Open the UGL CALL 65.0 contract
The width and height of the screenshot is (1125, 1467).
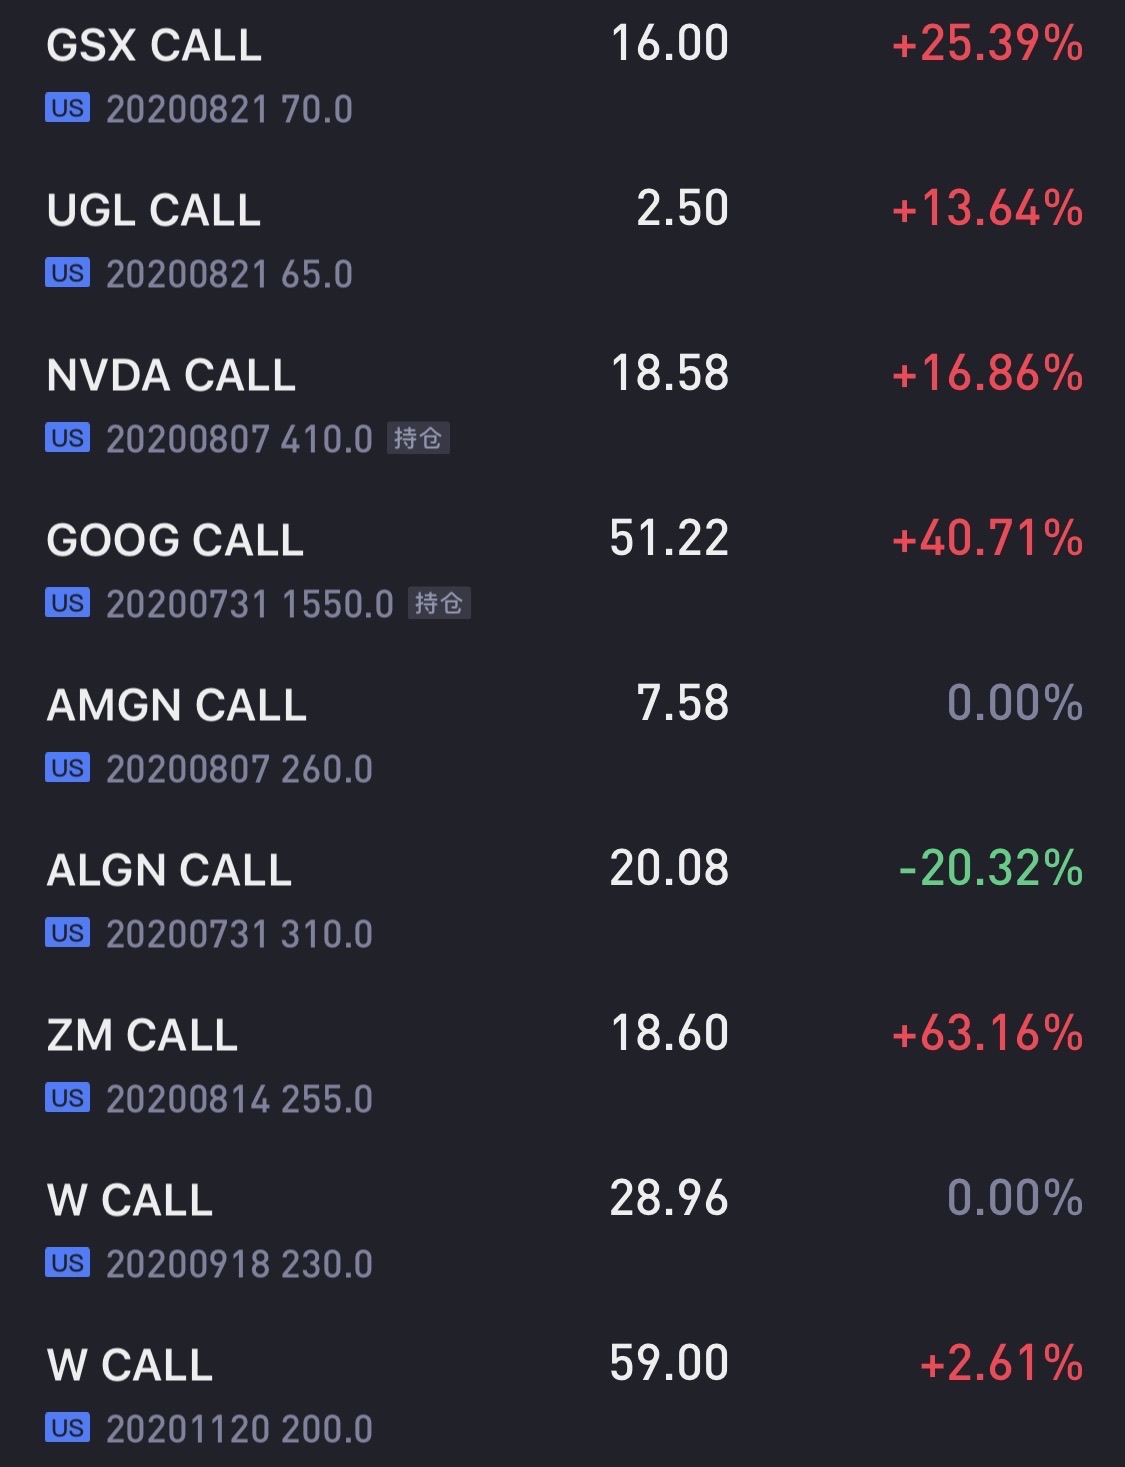pos(562,240)
